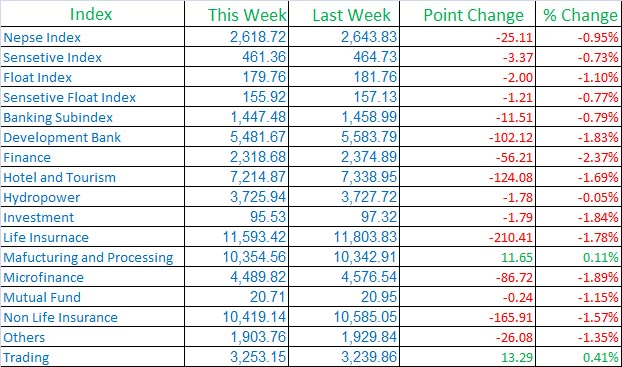Click Banking Subindex row name

[58, 117]
